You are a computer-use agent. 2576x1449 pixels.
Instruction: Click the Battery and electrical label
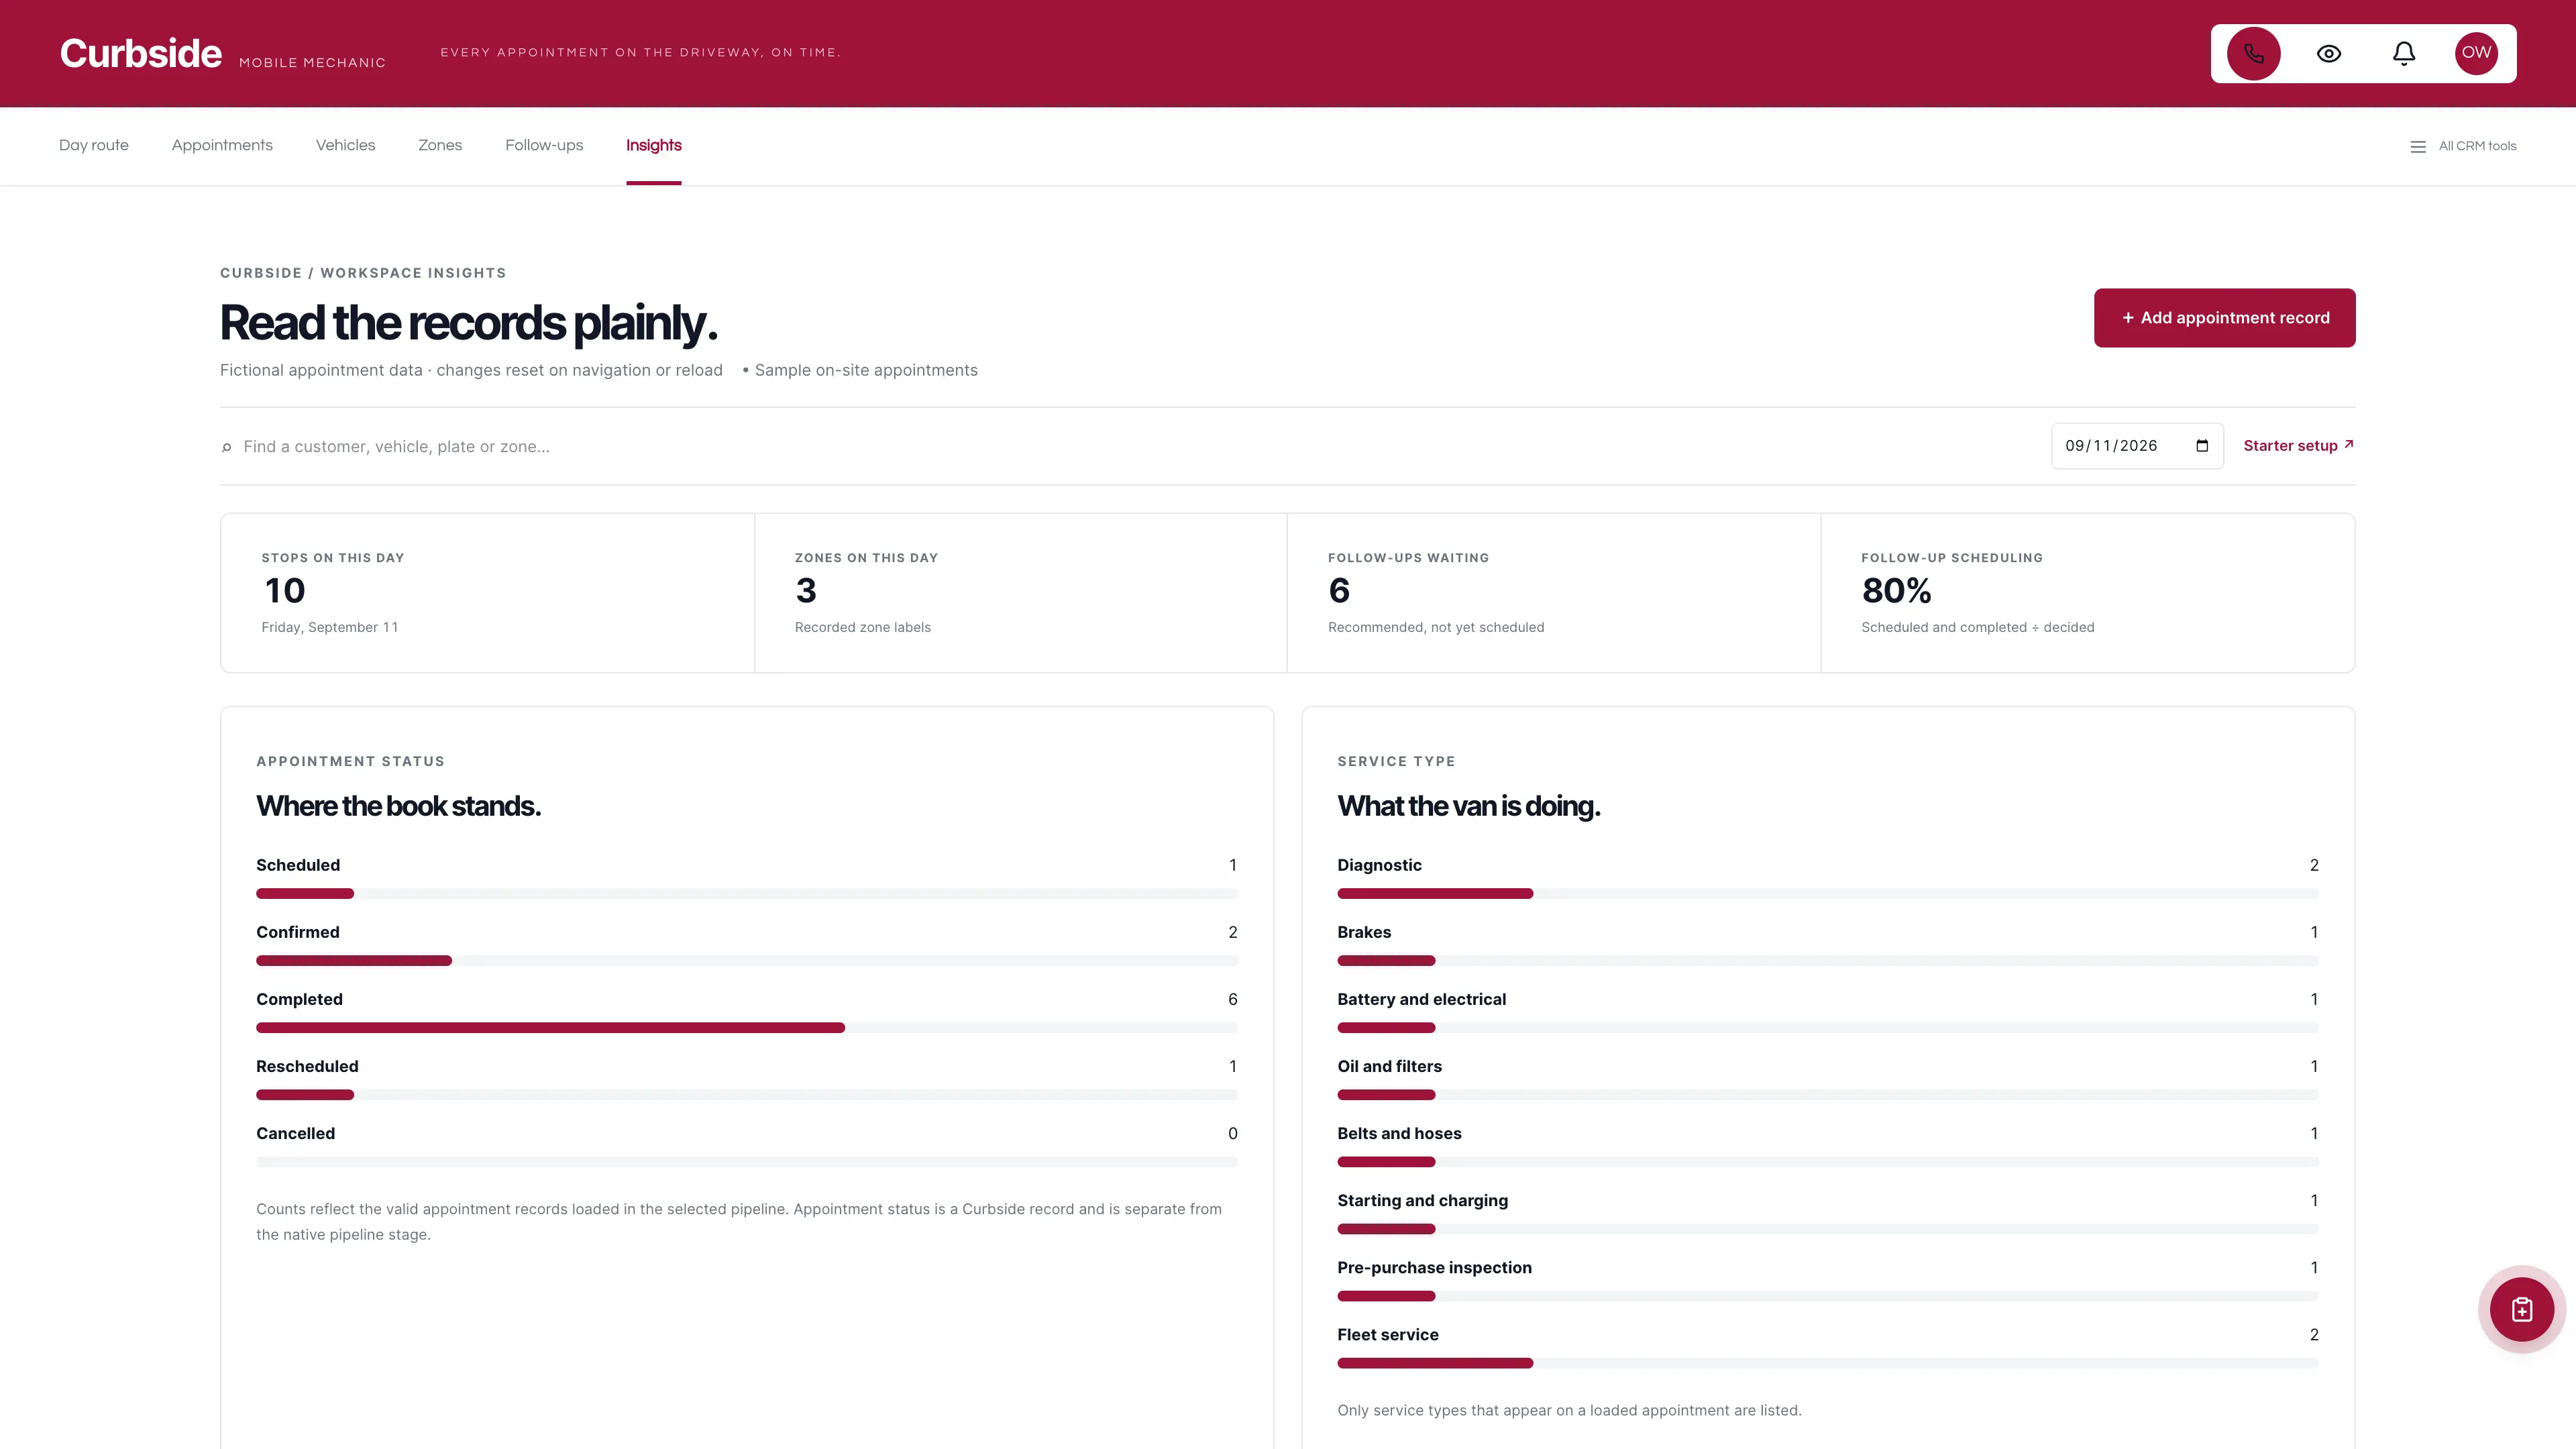(x=1421, y=999)
